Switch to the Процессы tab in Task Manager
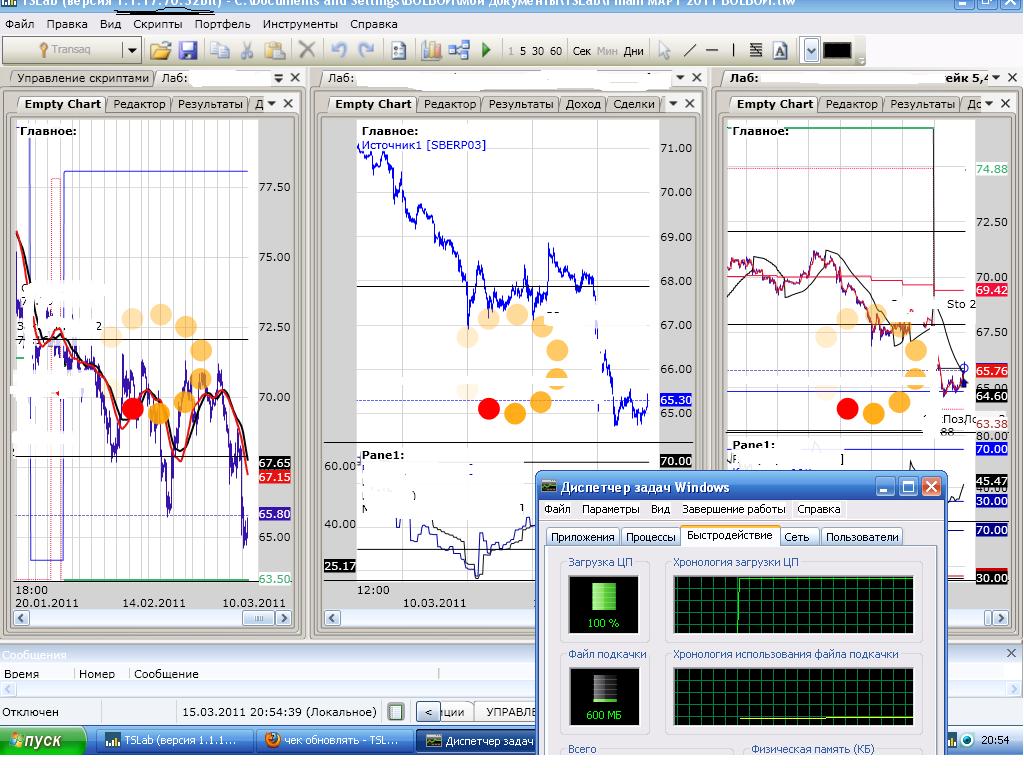Image resolution: width=1024 pixels, height=768 pixels. point(650,537)
